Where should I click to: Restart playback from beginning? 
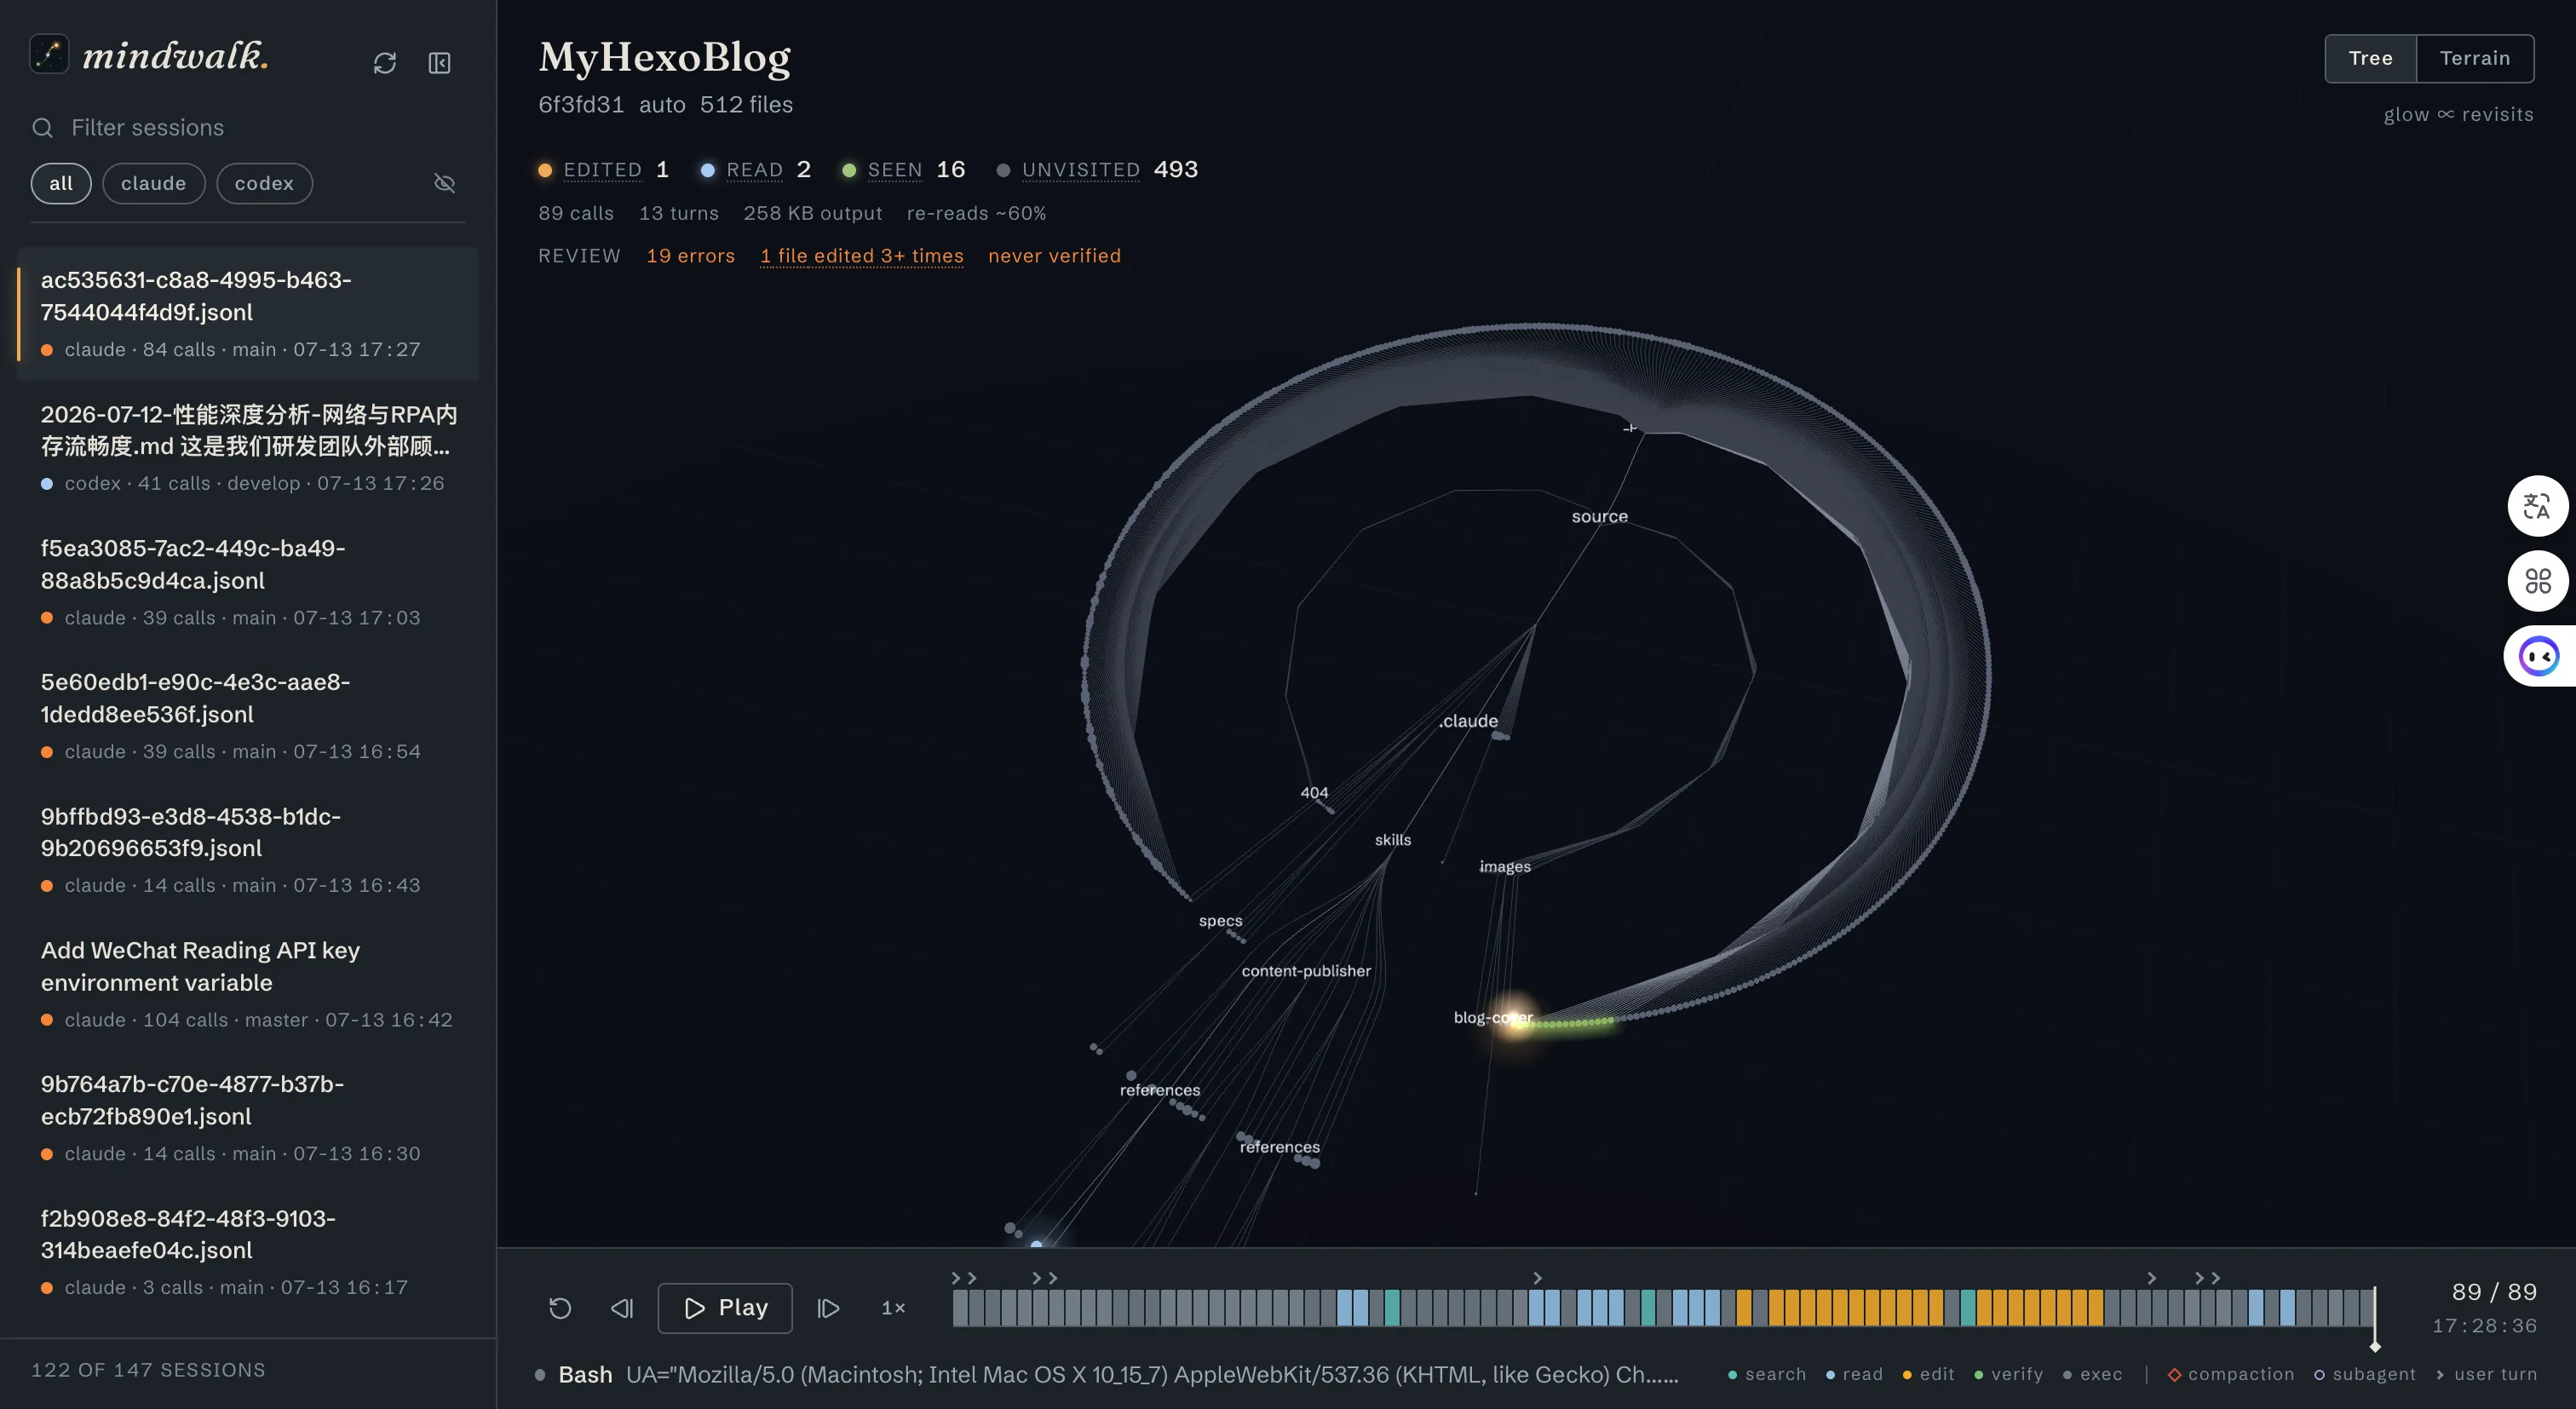click(560, 1308)
